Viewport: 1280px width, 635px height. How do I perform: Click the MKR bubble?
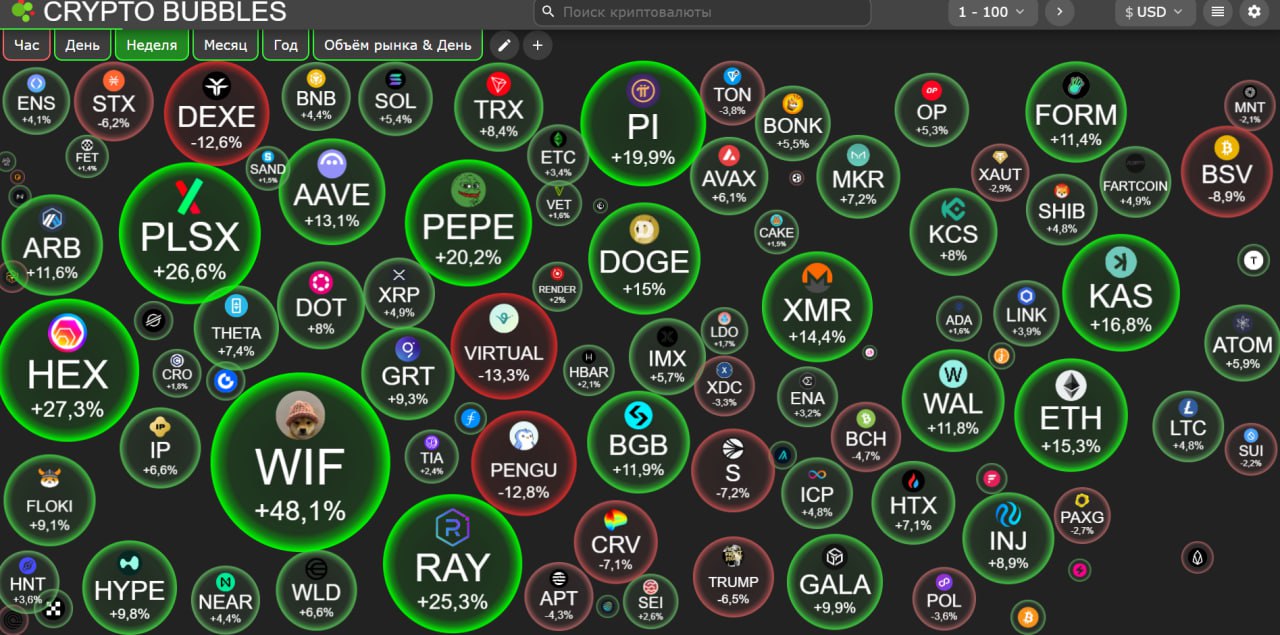coord(858,177)
